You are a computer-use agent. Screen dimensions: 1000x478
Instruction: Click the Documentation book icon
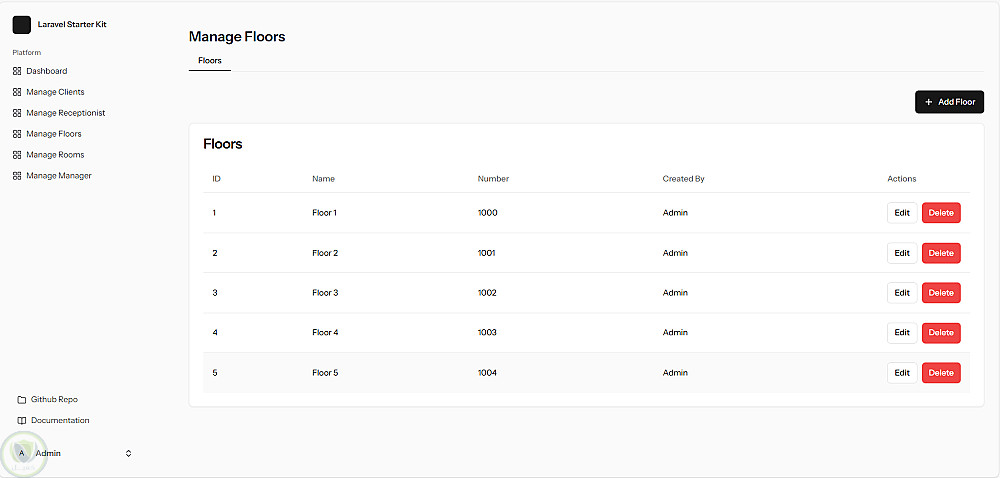(x=22, y=421)
